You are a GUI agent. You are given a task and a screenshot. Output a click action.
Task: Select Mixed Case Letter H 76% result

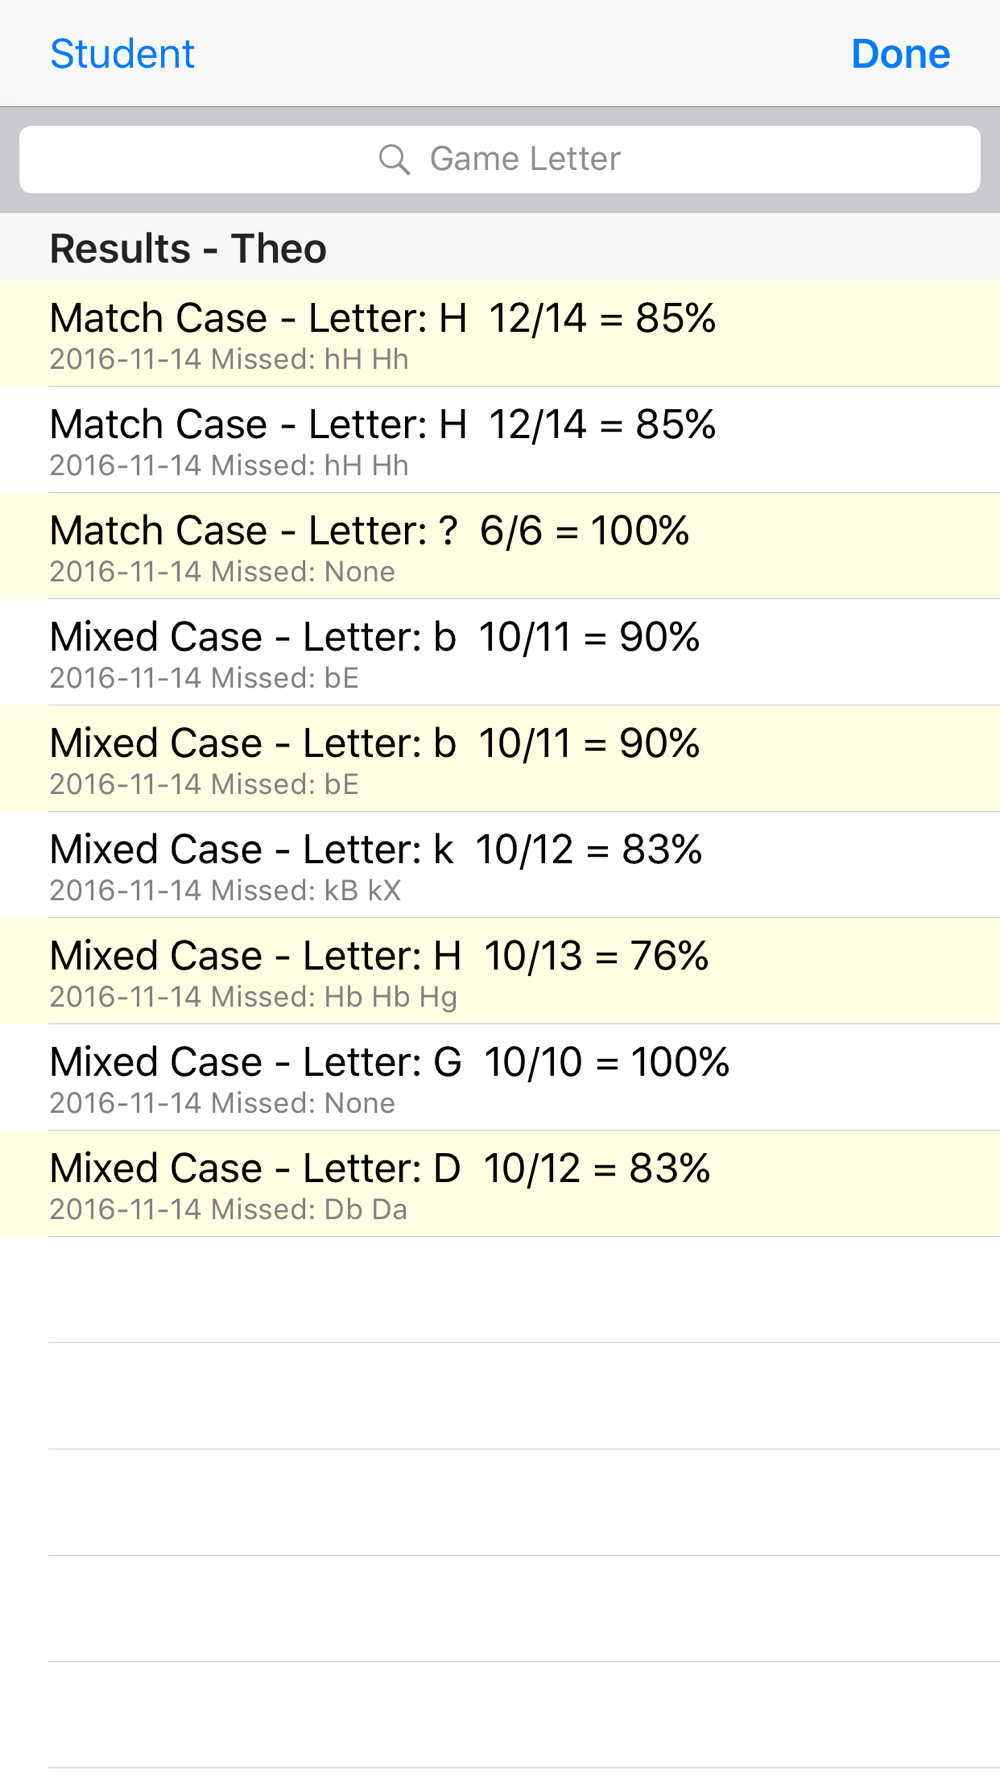tap(500, 971)
